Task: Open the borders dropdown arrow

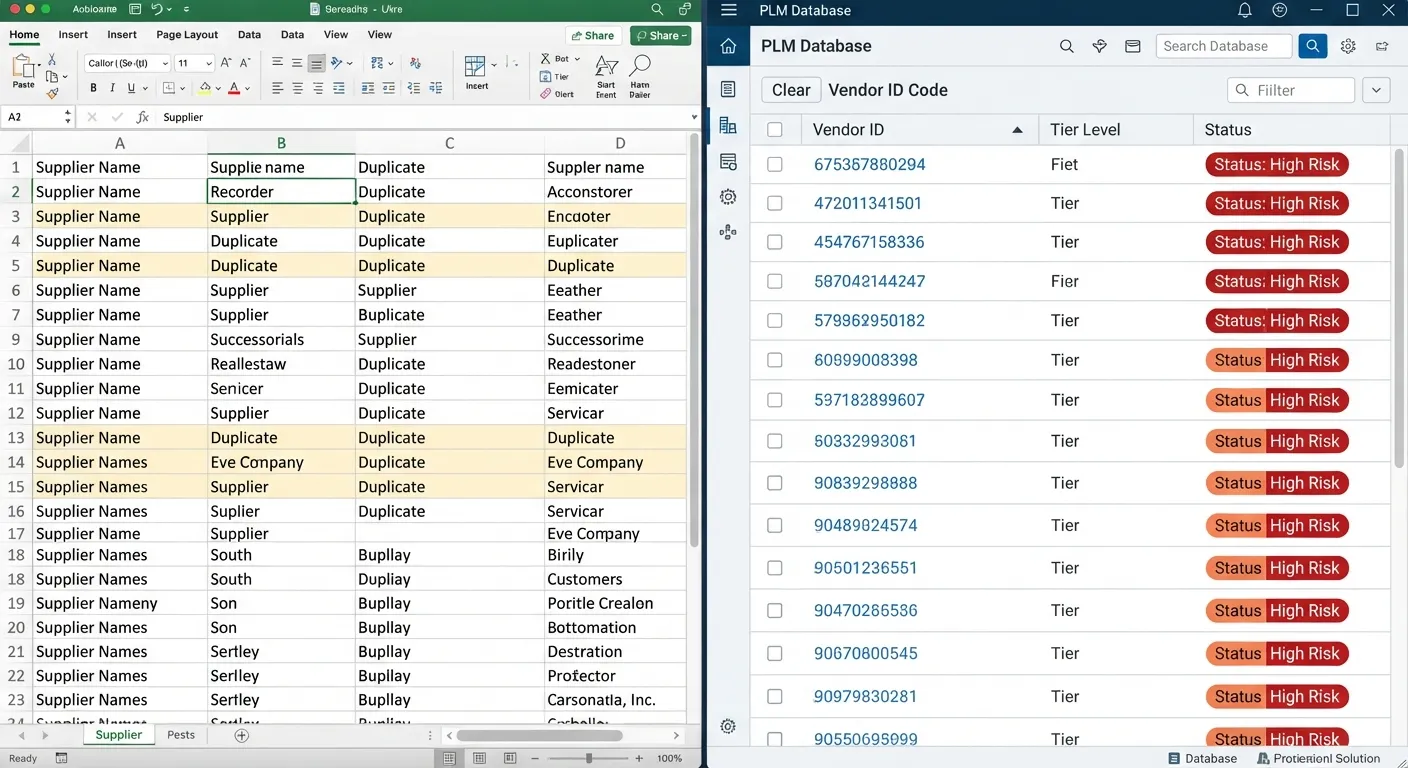Action: pos(183,88)
